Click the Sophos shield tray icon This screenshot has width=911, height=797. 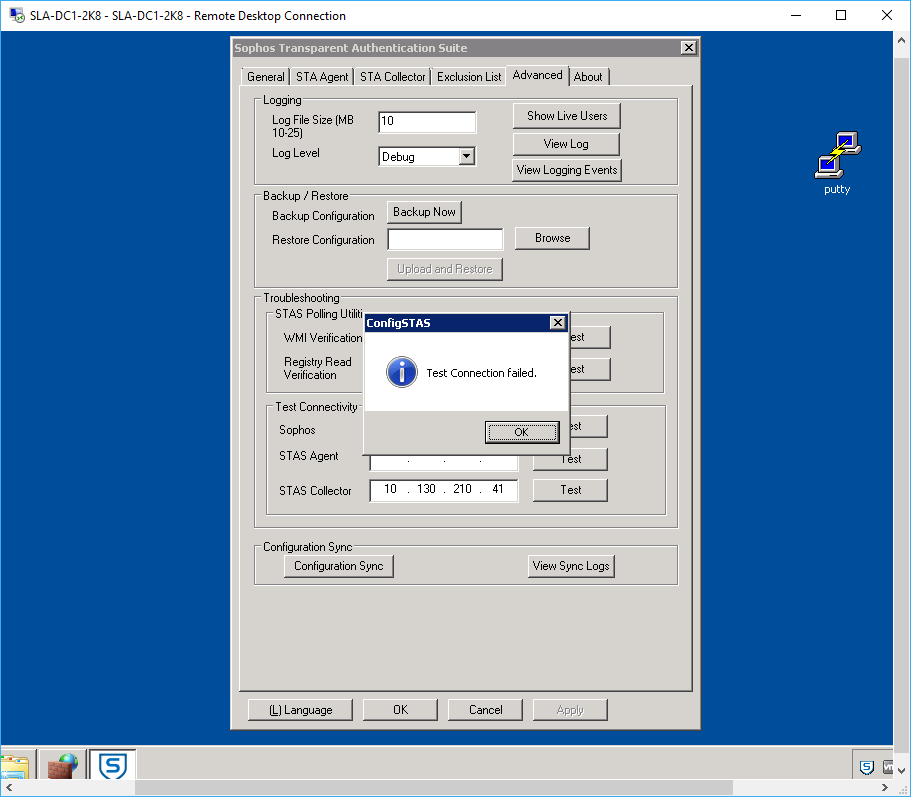click(866, 767)
